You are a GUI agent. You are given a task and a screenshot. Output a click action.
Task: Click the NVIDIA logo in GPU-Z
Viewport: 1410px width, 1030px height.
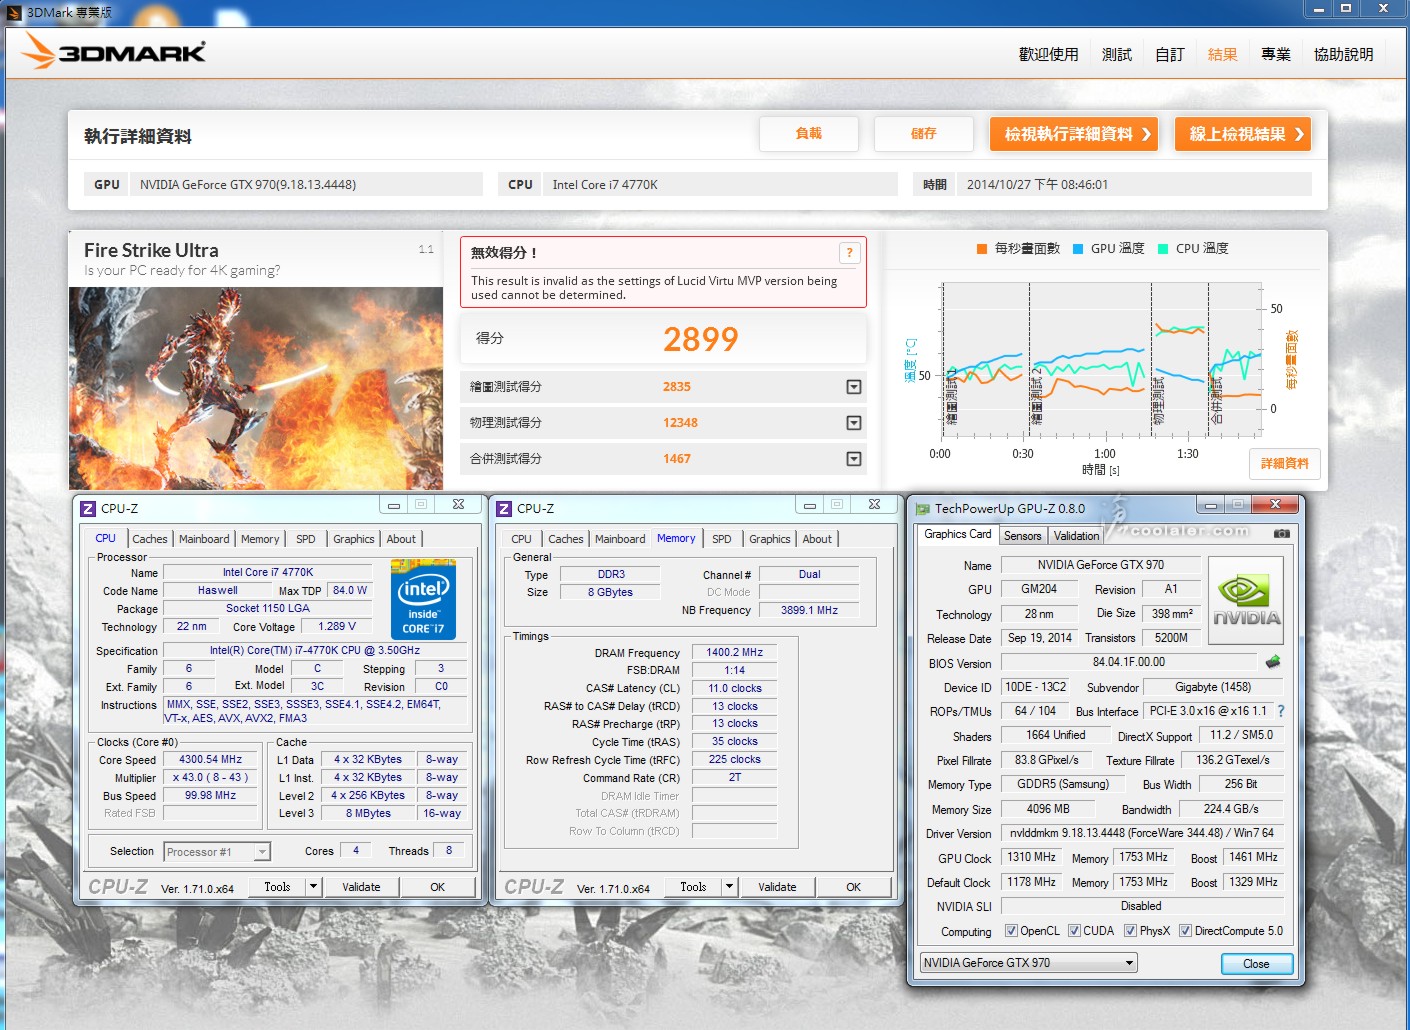coord(1245,600)
